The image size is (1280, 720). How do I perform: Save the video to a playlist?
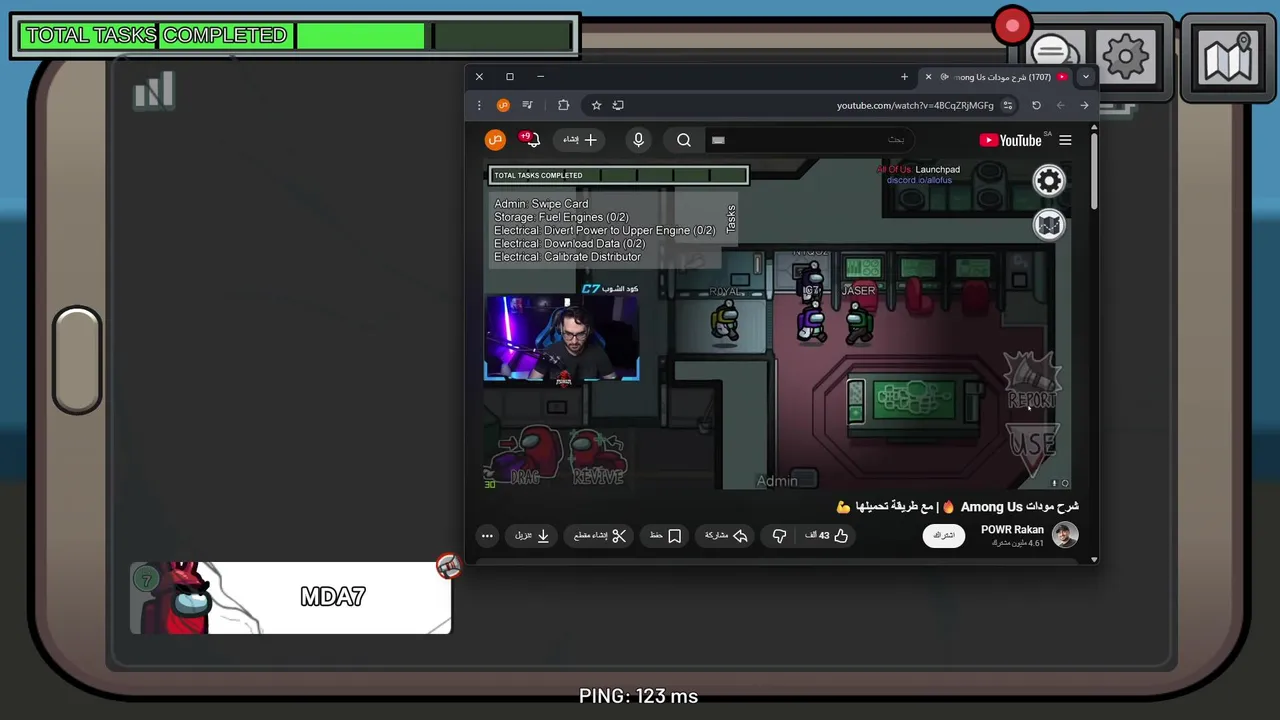665,536
